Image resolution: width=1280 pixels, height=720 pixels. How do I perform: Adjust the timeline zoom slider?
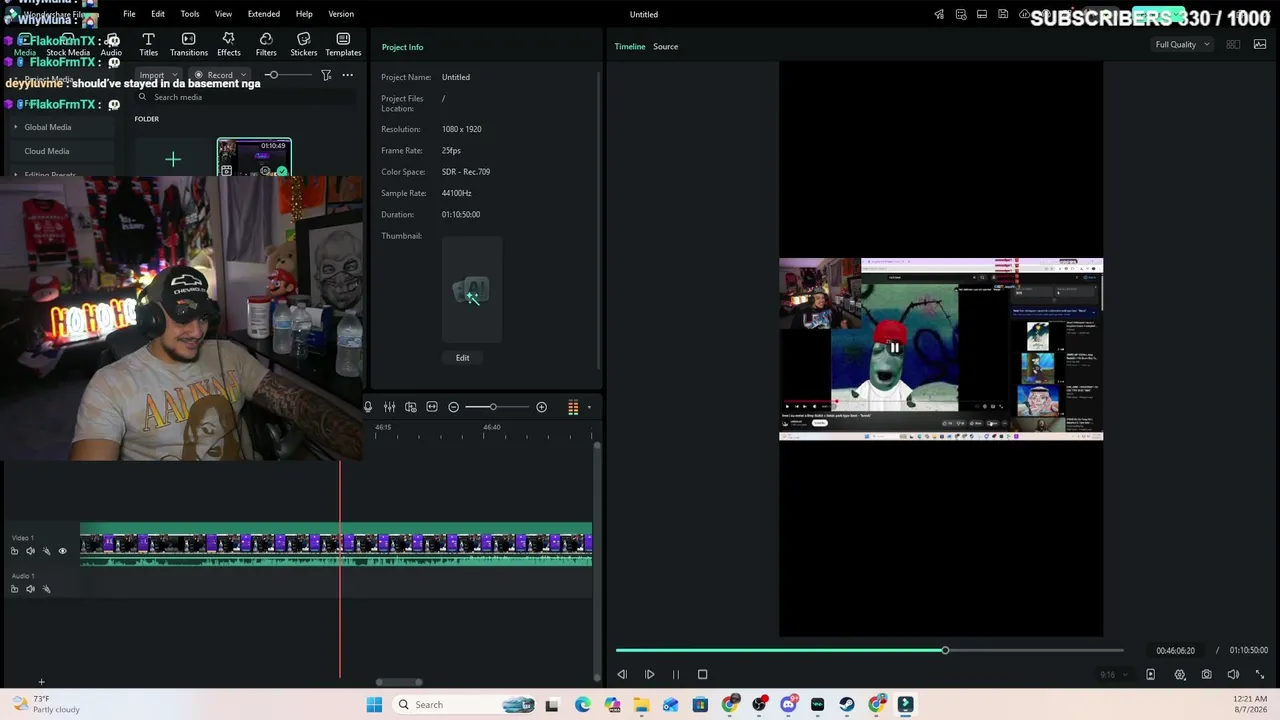point(493,407)
